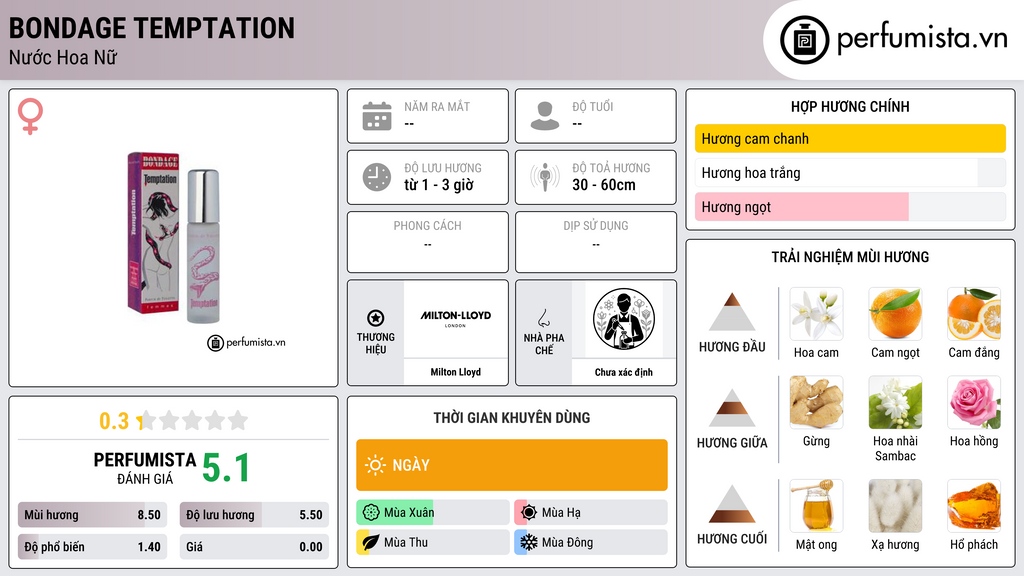The width and height of the screenshot is (1024, 576).
Task: Click the sun icon for Mùa Hạ
Action: click(529, 513)
